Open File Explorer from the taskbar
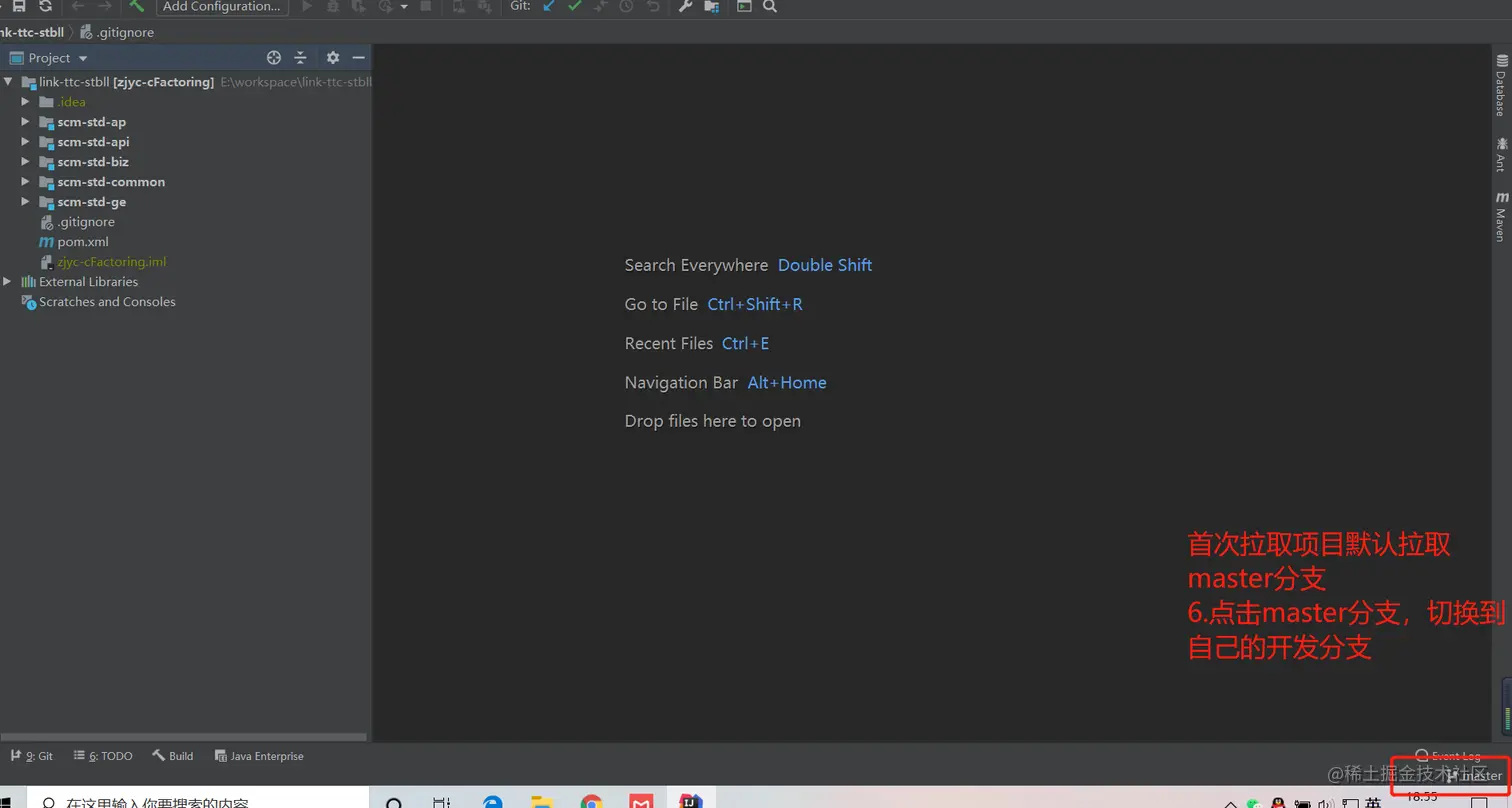1512x808 pixels. tap(542, 802)
